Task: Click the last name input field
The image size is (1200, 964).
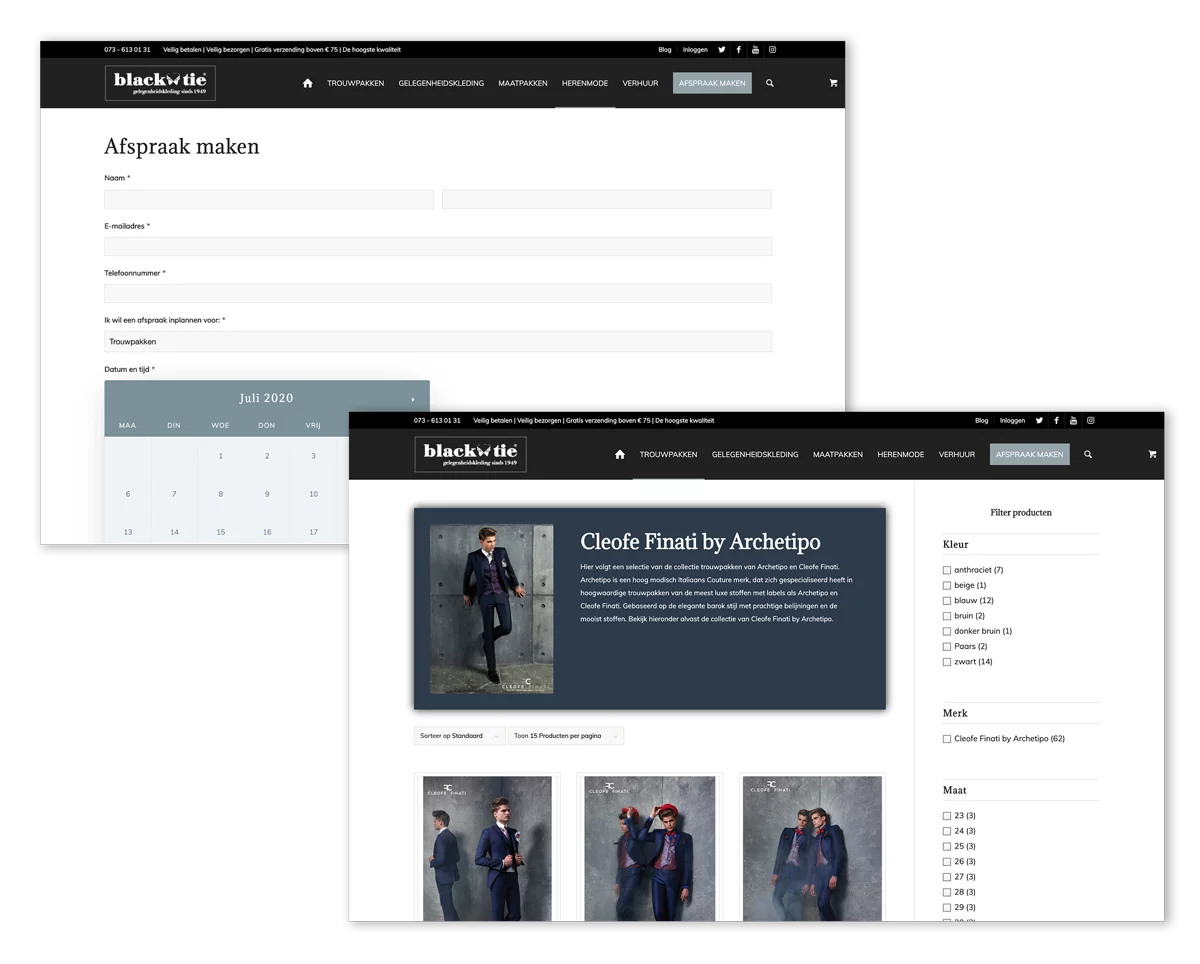Action: click(607, 199)
